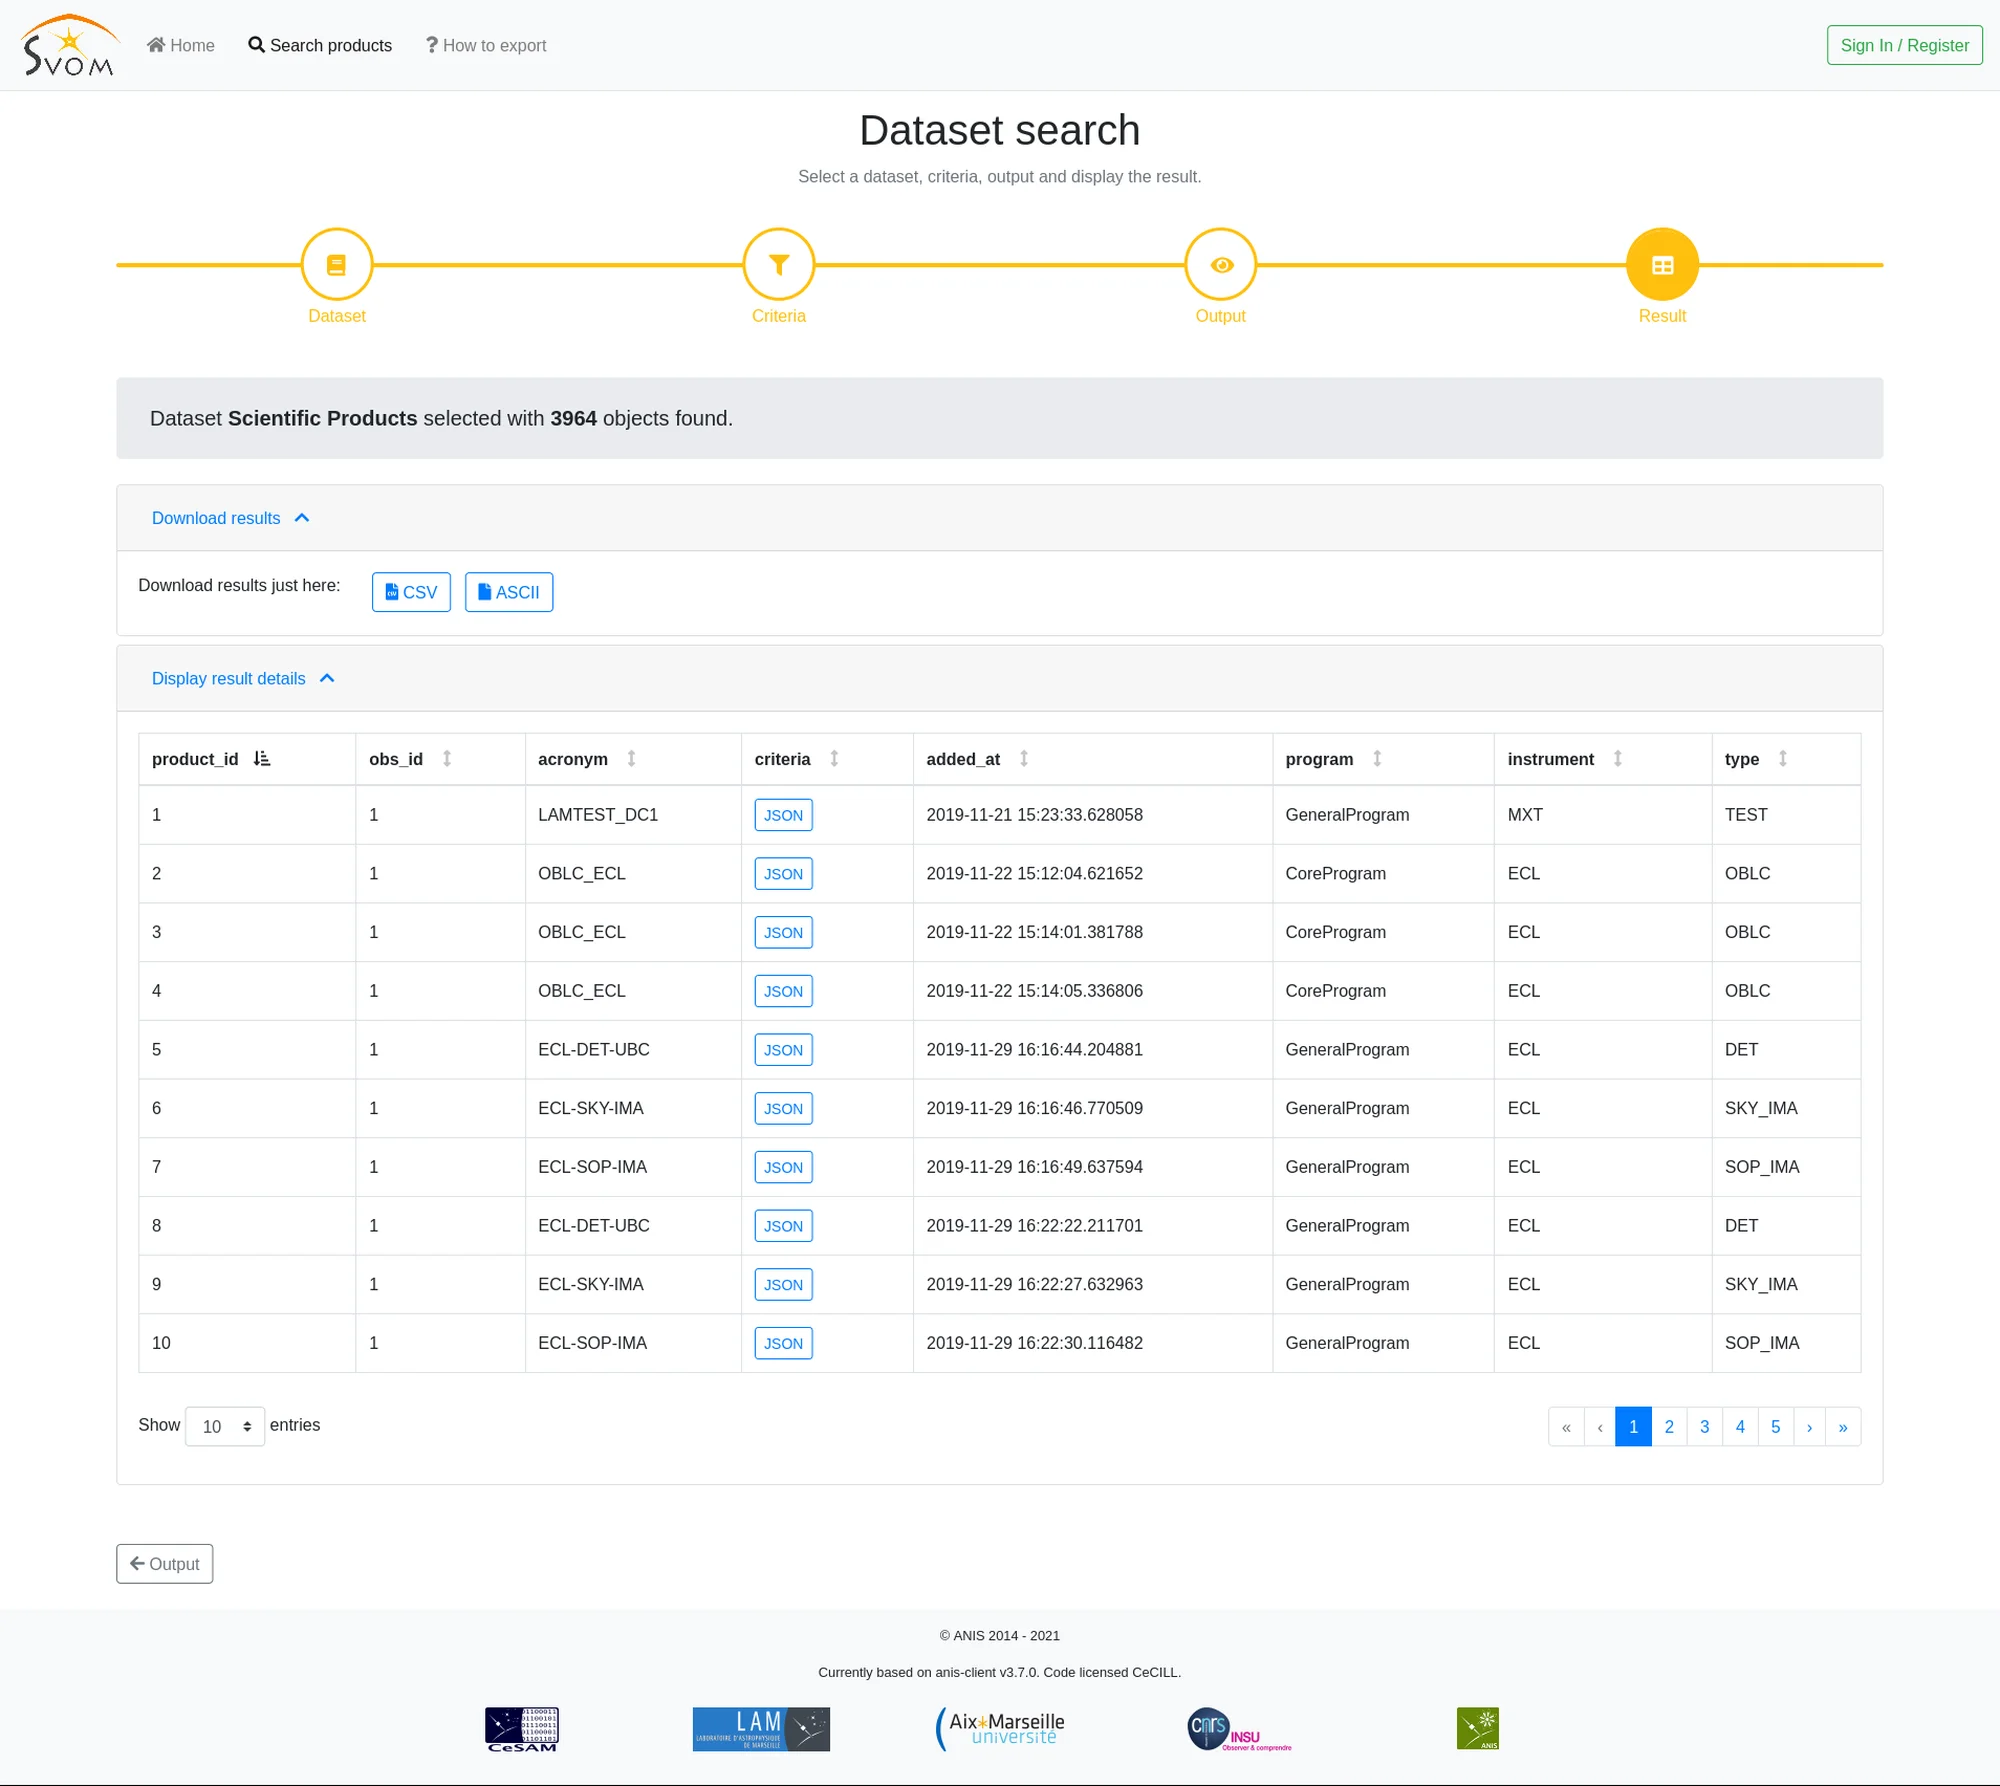Open JSON criteria for product 3
2000x1786 pixels.
[x=783, y=932]
